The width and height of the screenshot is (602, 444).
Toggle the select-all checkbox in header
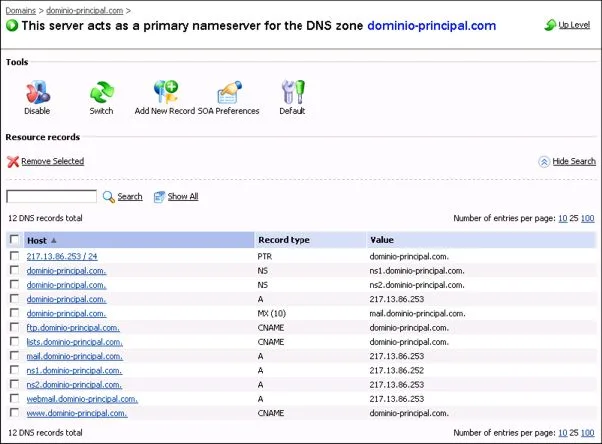14,240
